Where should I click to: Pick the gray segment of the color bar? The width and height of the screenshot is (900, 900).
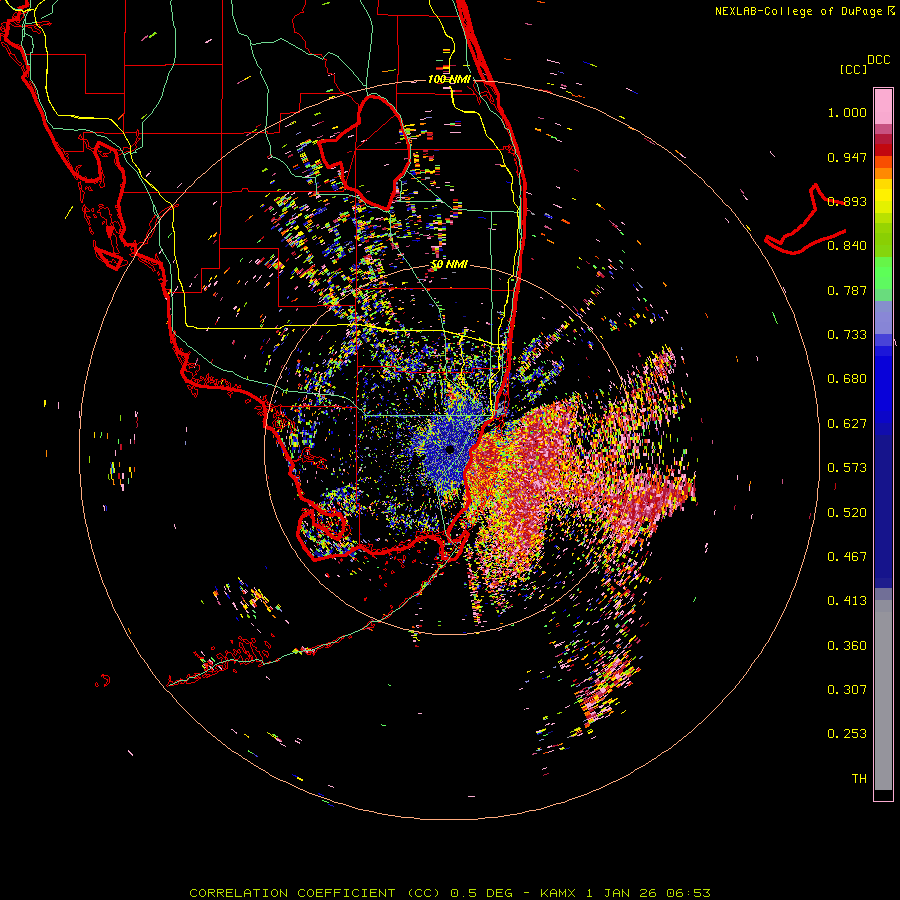pyautogui.click(x=883, y=695)
